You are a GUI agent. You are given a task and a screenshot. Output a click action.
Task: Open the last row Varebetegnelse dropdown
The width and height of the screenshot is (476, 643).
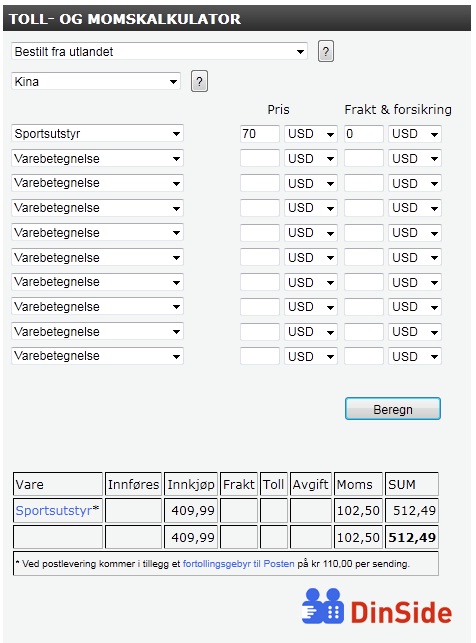[x=97, y=356]
